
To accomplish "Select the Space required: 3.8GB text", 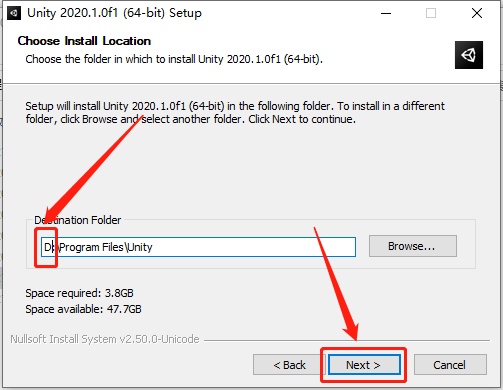I will click(x=79, y=293).
